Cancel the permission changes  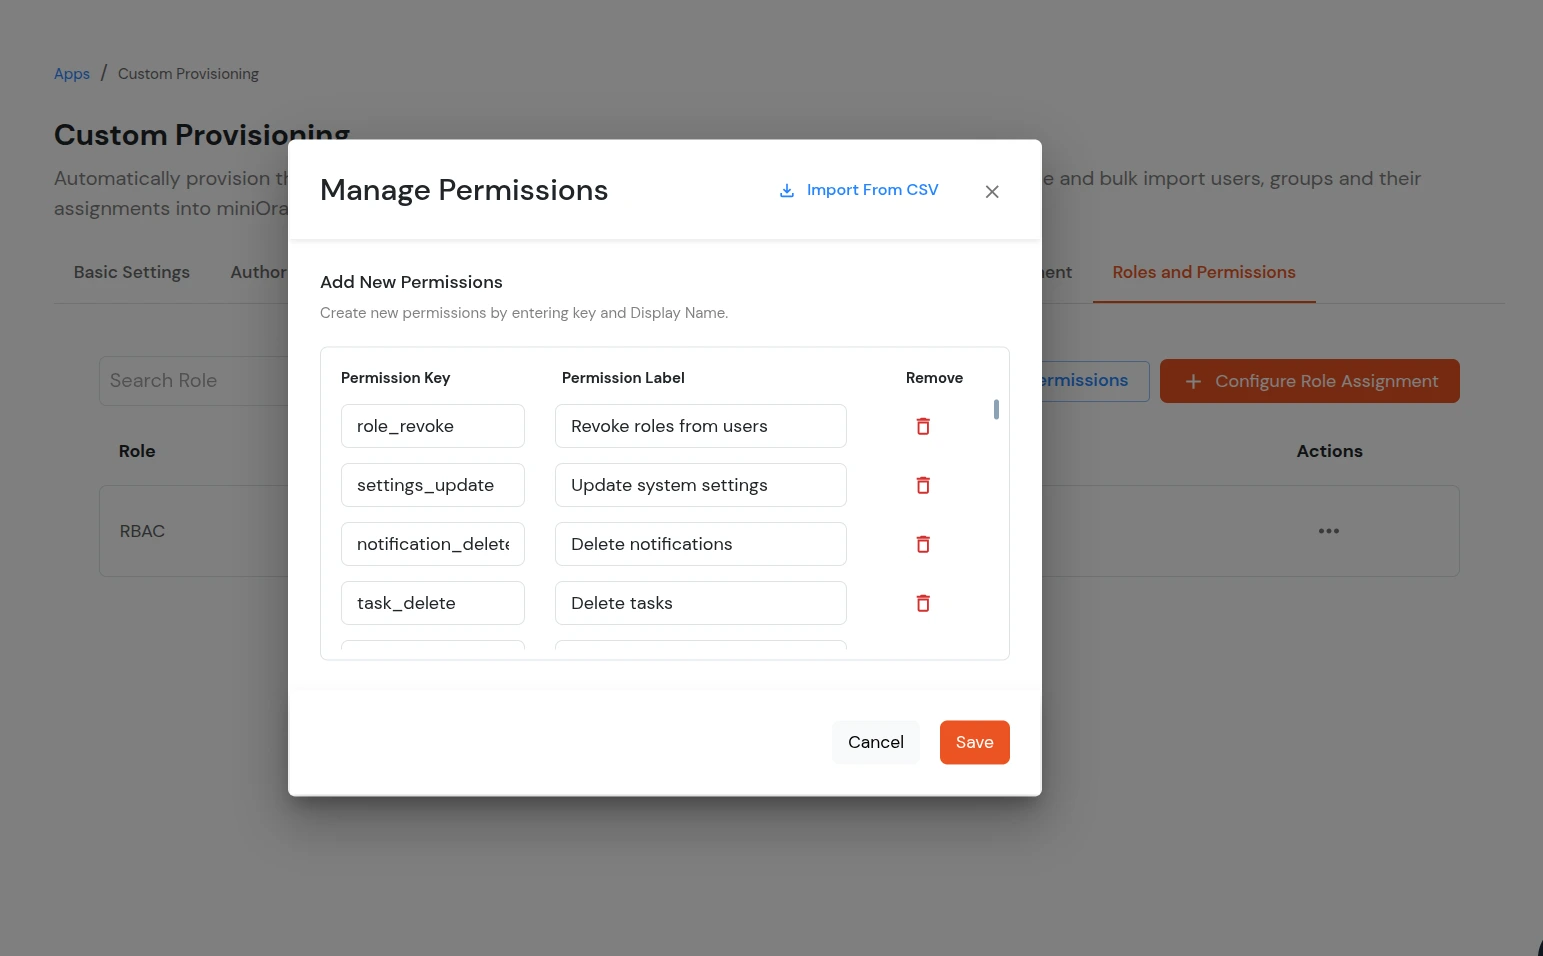coord(875,742)
